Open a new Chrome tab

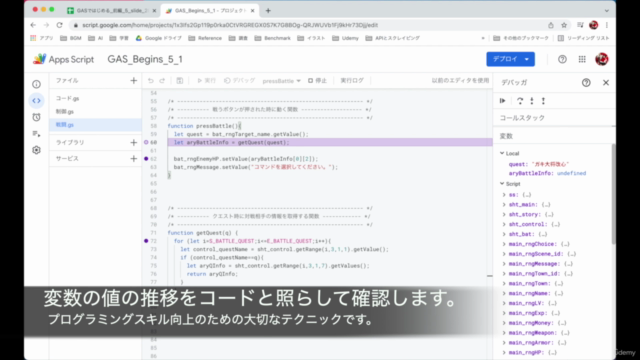(x=268, y=11)
